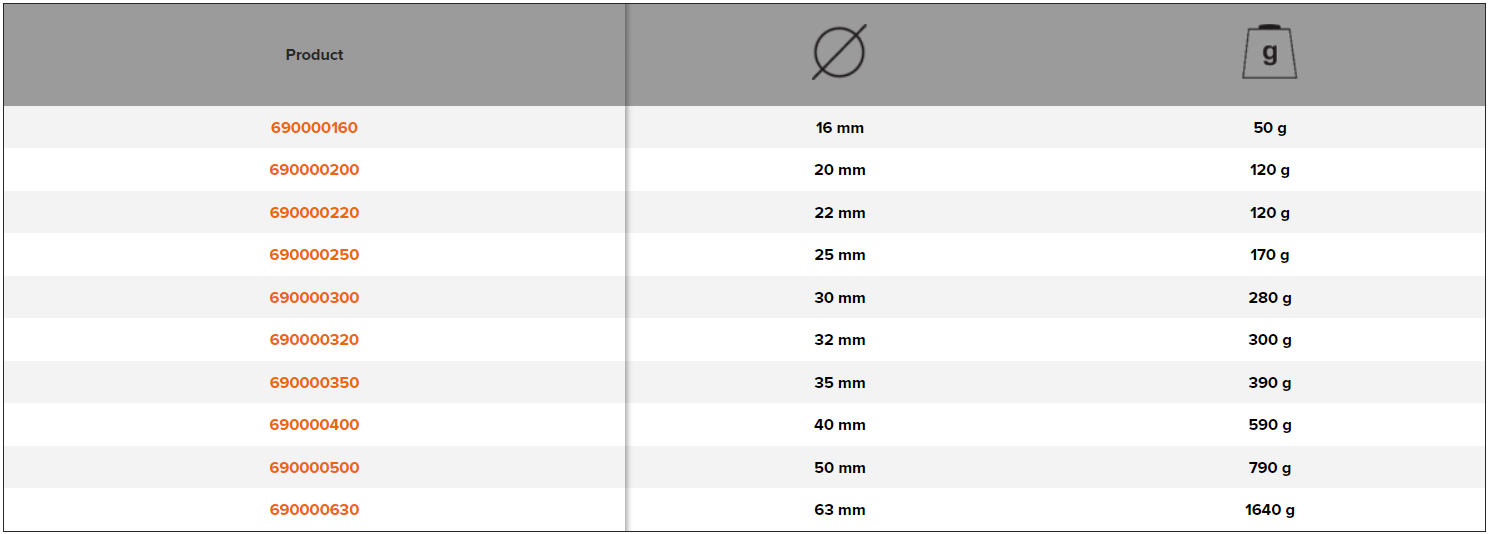Open product link 690000630
The width and height of the screenshot is (1489, 534).
pyautogui.click(x=314, y=510)
